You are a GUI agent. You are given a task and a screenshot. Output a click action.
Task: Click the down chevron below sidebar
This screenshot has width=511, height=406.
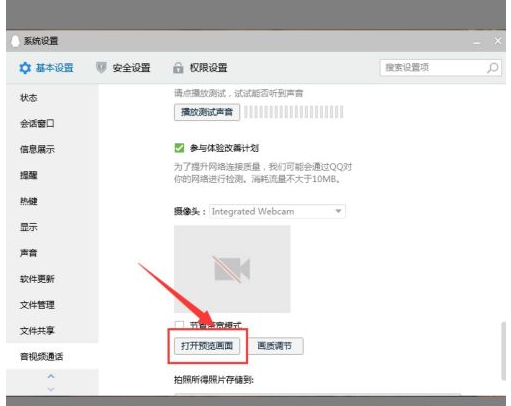(x=51, y=389)
